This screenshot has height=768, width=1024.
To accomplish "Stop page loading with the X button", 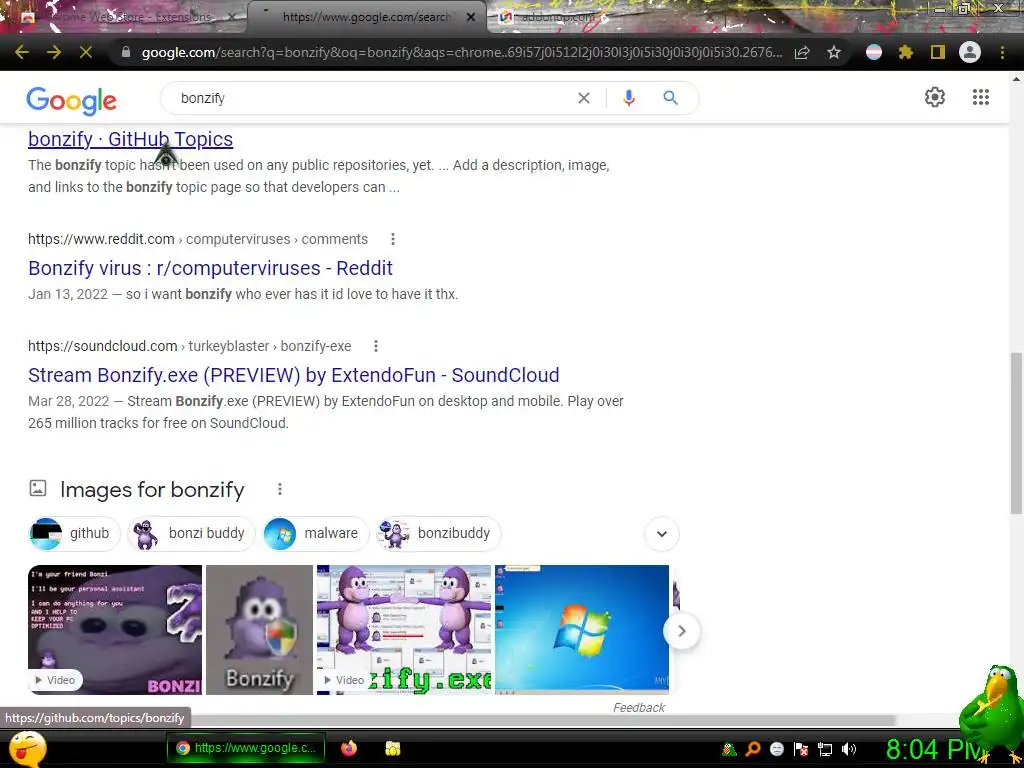I will coord(86,52).
